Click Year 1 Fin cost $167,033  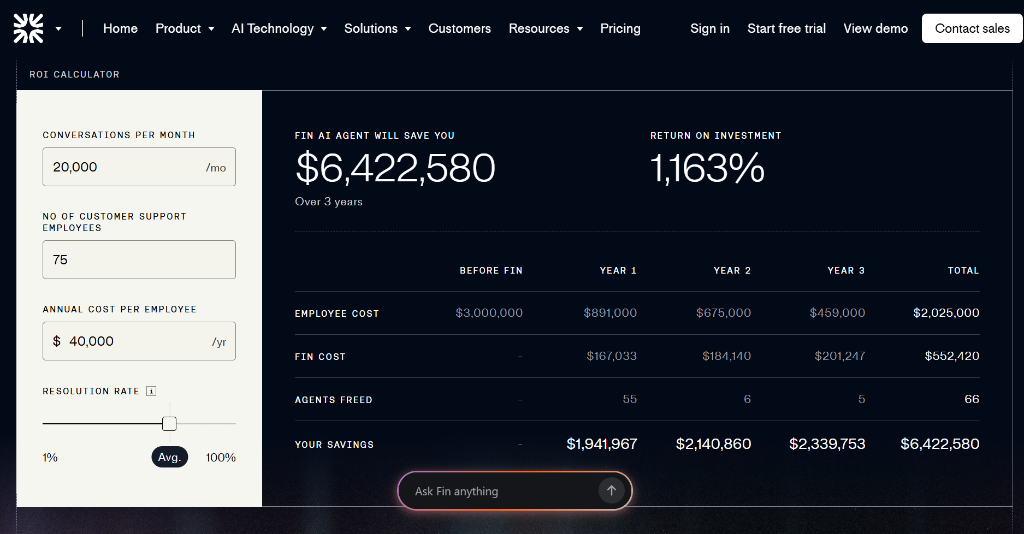(x=611, y=356)
